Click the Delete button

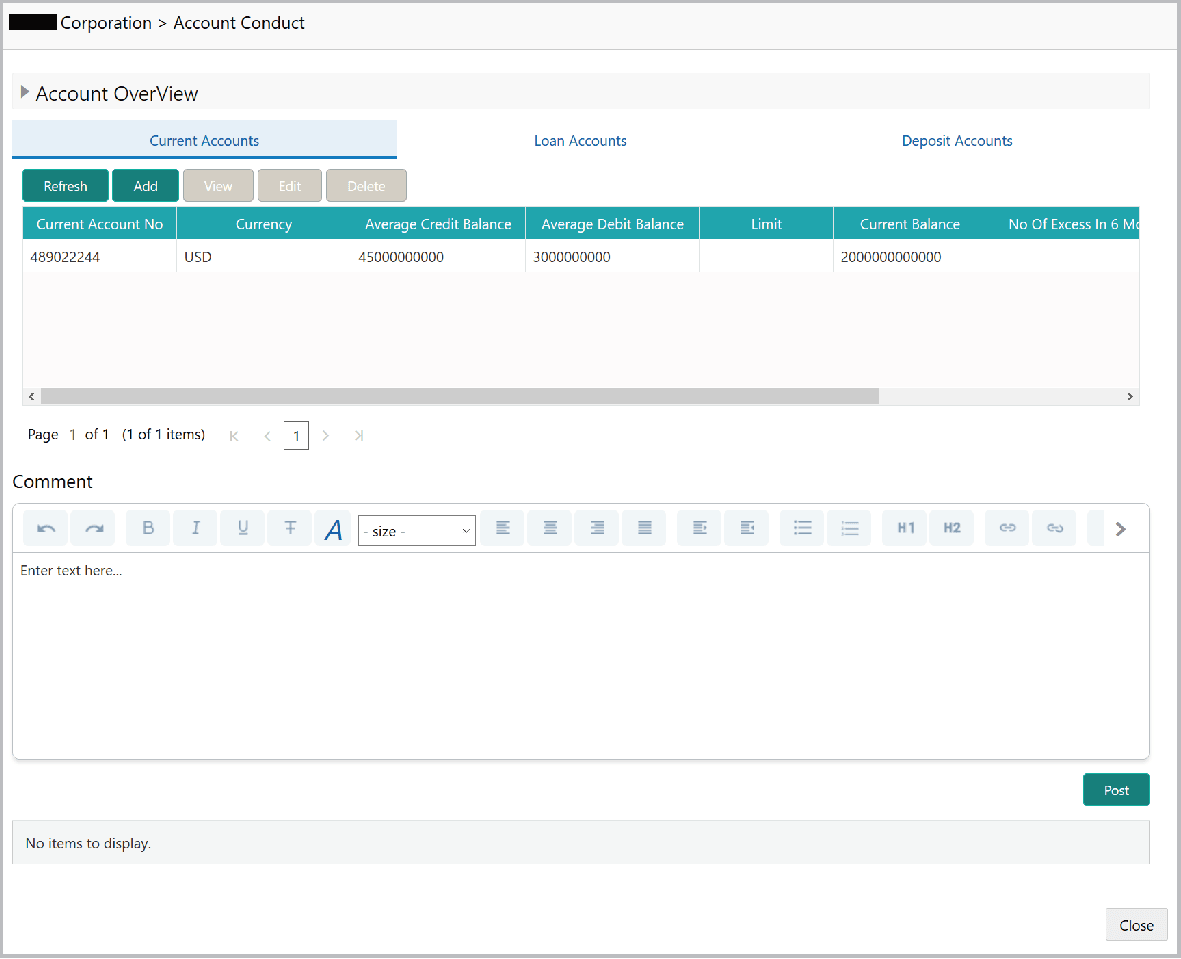pos(366,186)
